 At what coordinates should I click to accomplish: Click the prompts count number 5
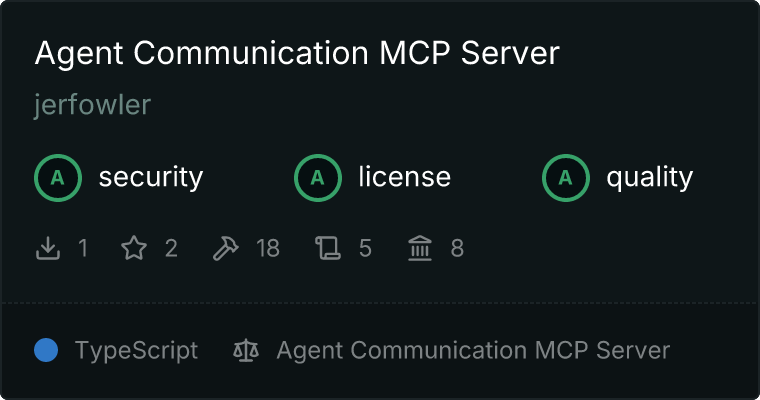pos(365,248)
